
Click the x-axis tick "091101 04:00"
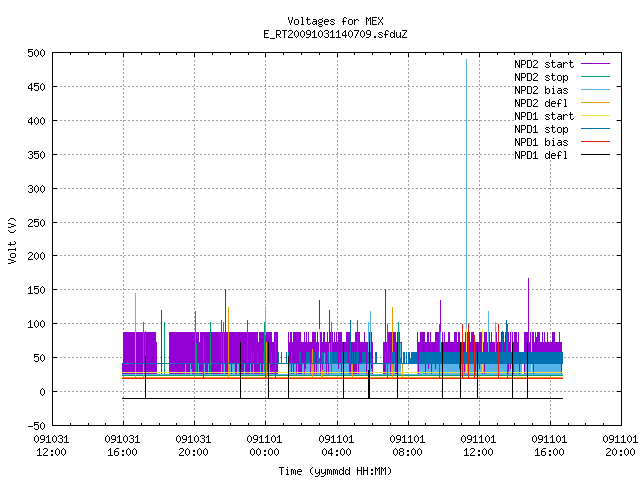tap(336, 446)
